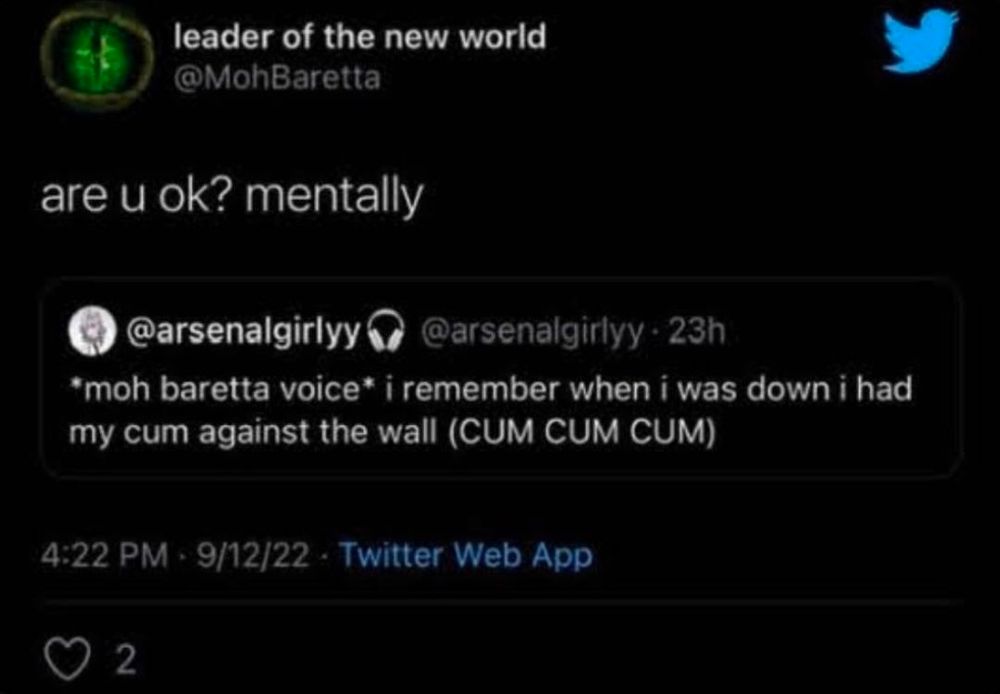Open the 'leader of the new world' profile name
This screenshot has width=1000, height=694.
(360, 37)
